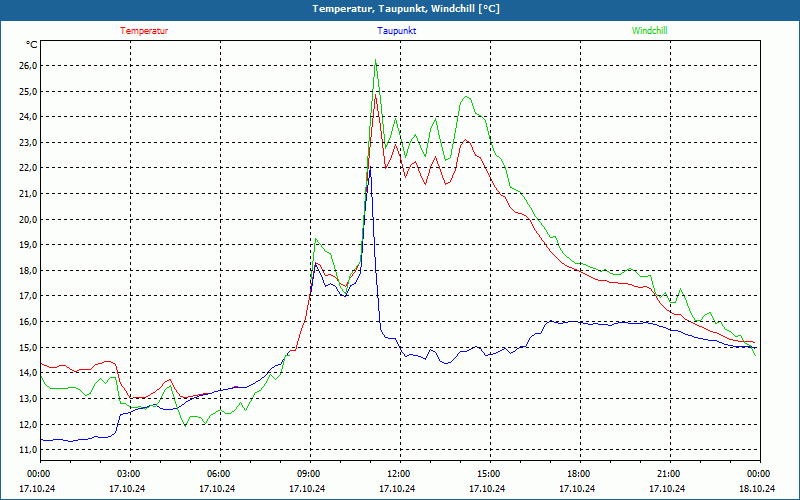The height and width of the screenshot is (500, 800).
Task: Click the '25,0' y-axis value
Action: pos(28,91)
